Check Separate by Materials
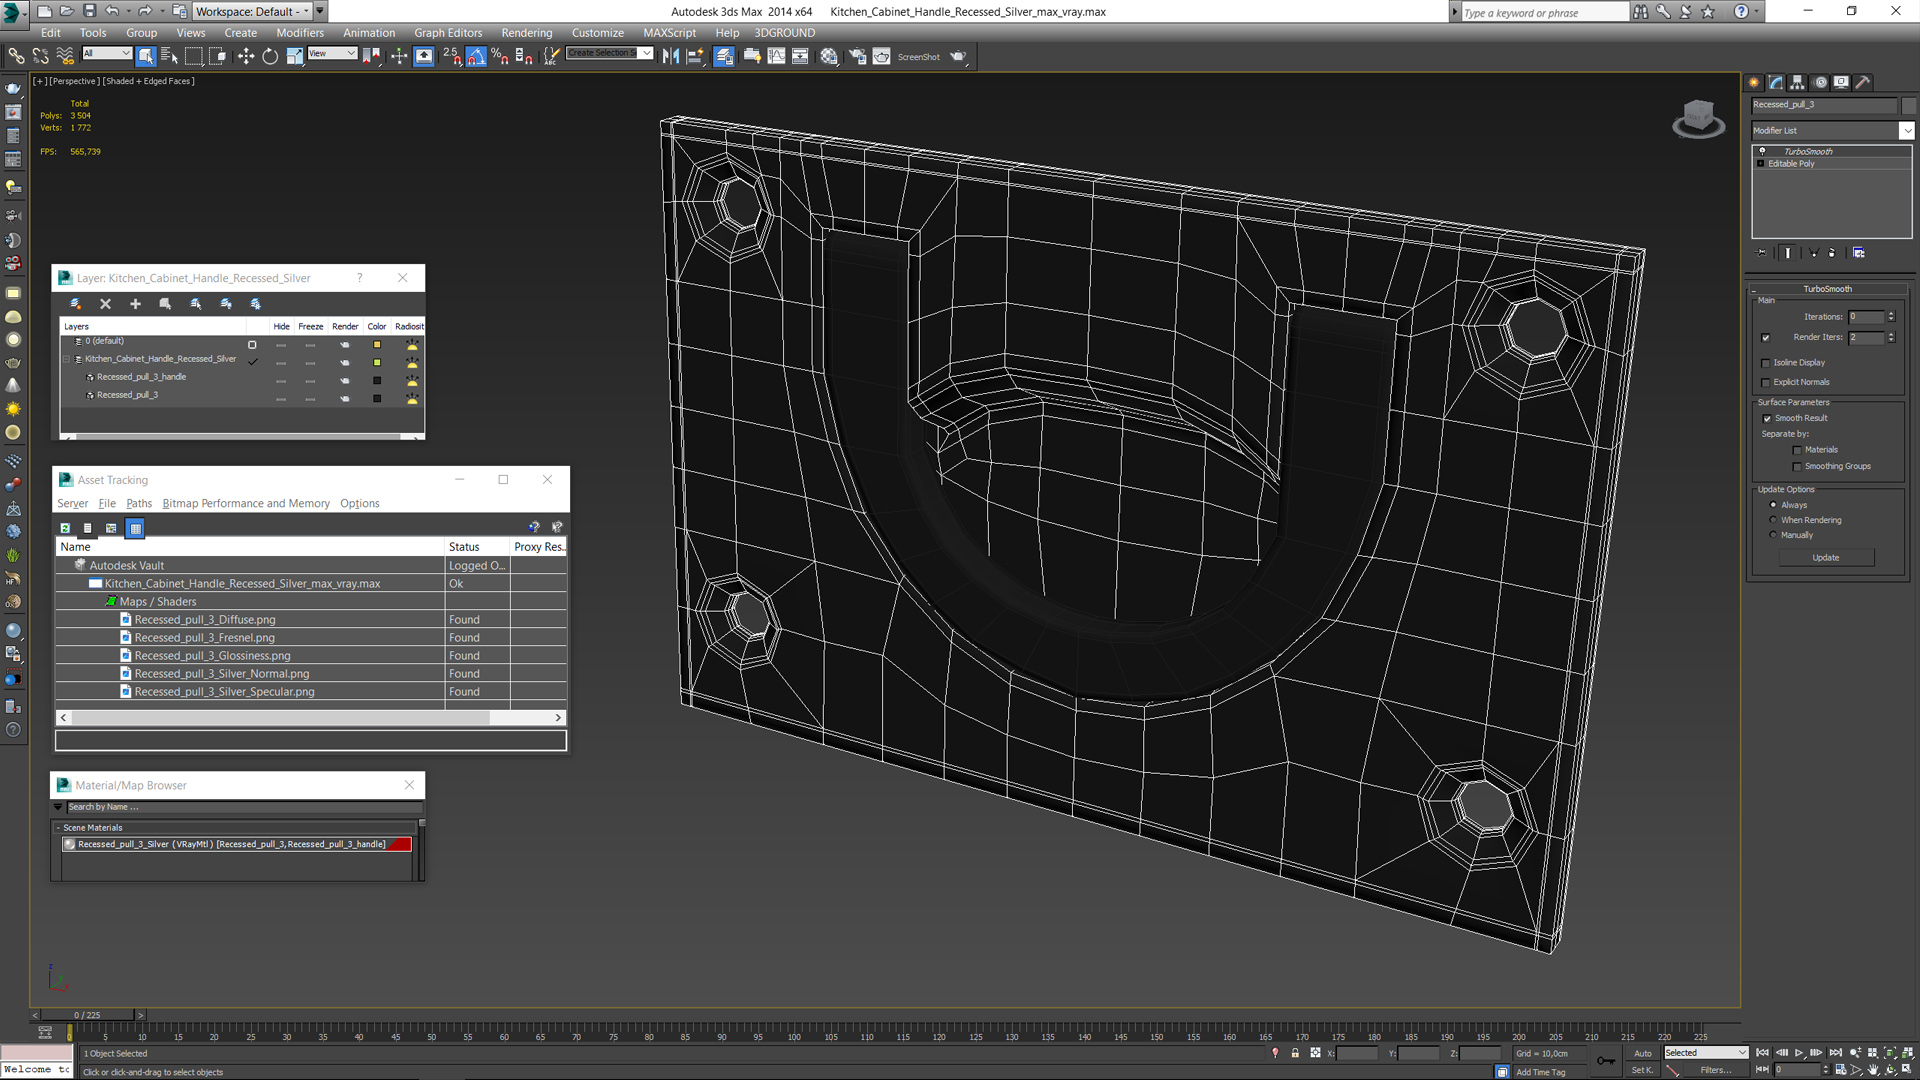 (1797, 450)
